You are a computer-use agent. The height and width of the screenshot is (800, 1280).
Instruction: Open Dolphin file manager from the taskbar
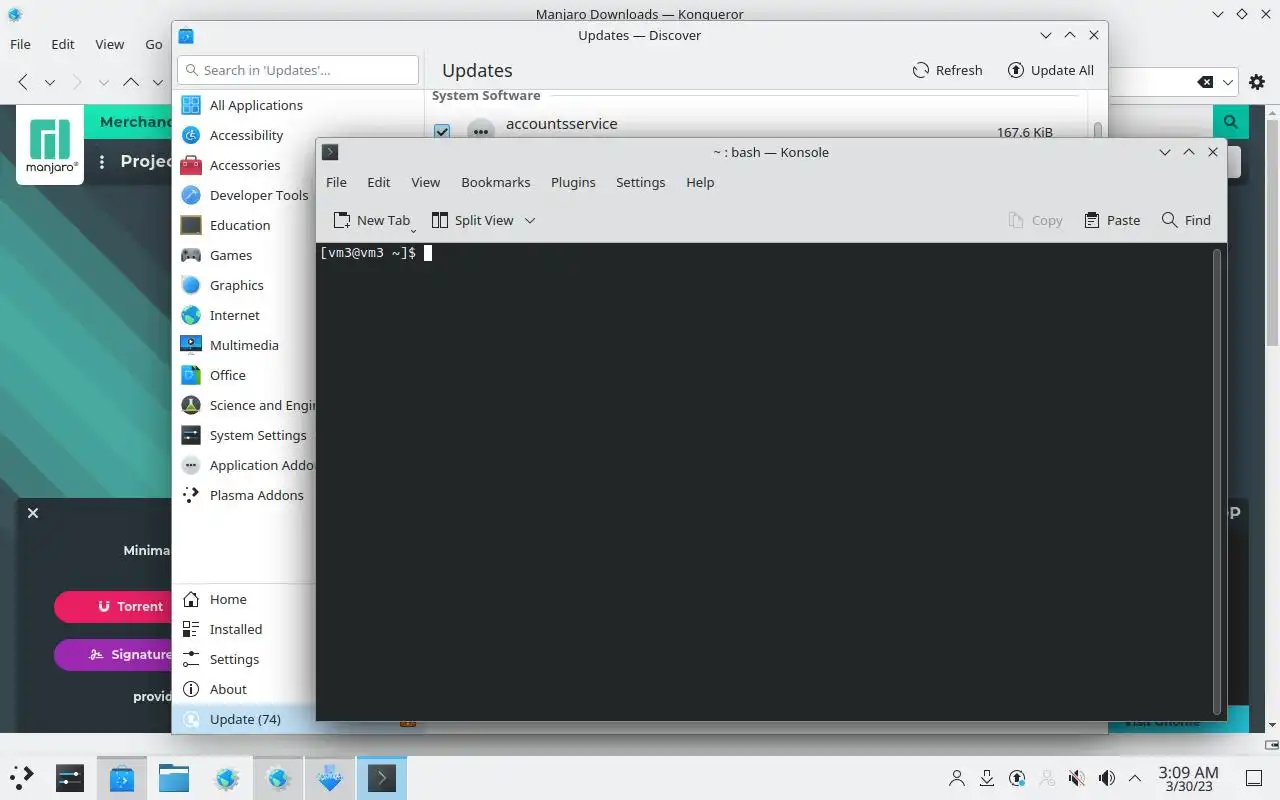[x=174, y=777]
